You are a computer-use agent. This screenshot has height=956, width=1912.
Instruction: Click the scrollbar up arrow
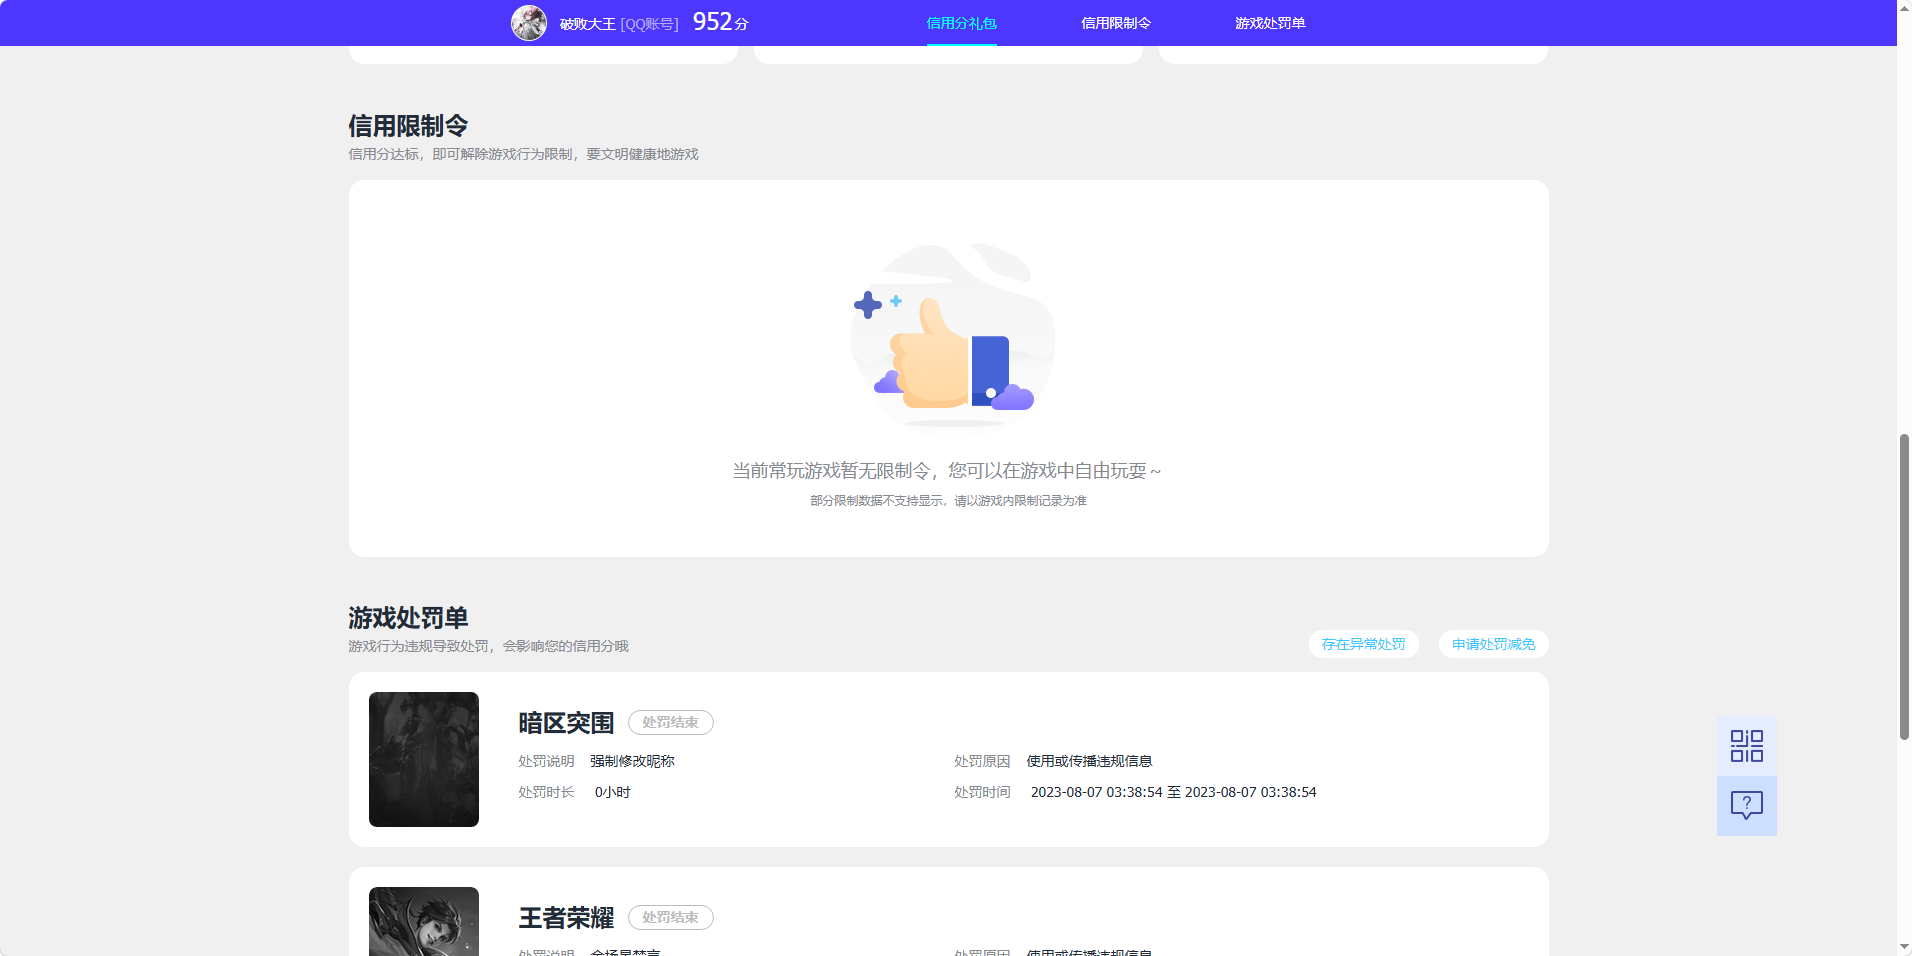click(x=1904, y=7)
